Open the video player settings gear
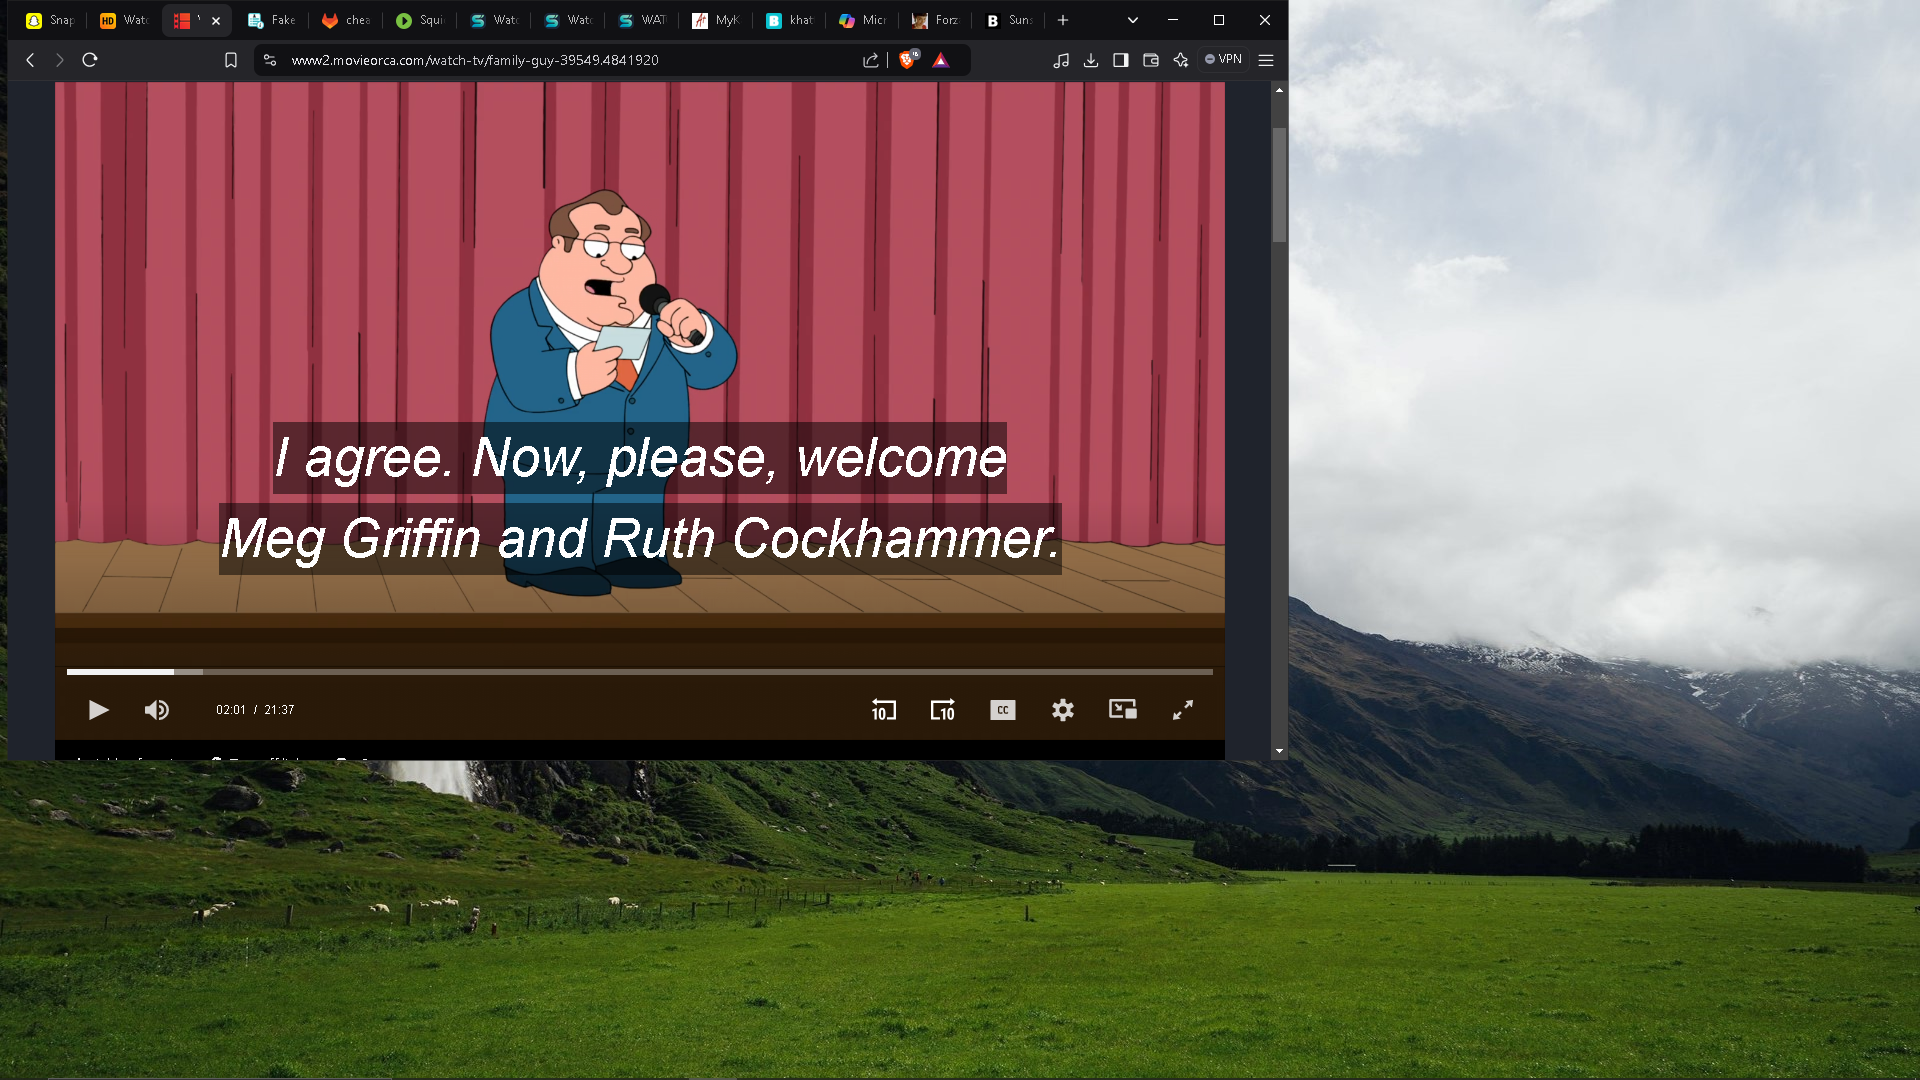 pyautogui.click(x=1063, y=710)
